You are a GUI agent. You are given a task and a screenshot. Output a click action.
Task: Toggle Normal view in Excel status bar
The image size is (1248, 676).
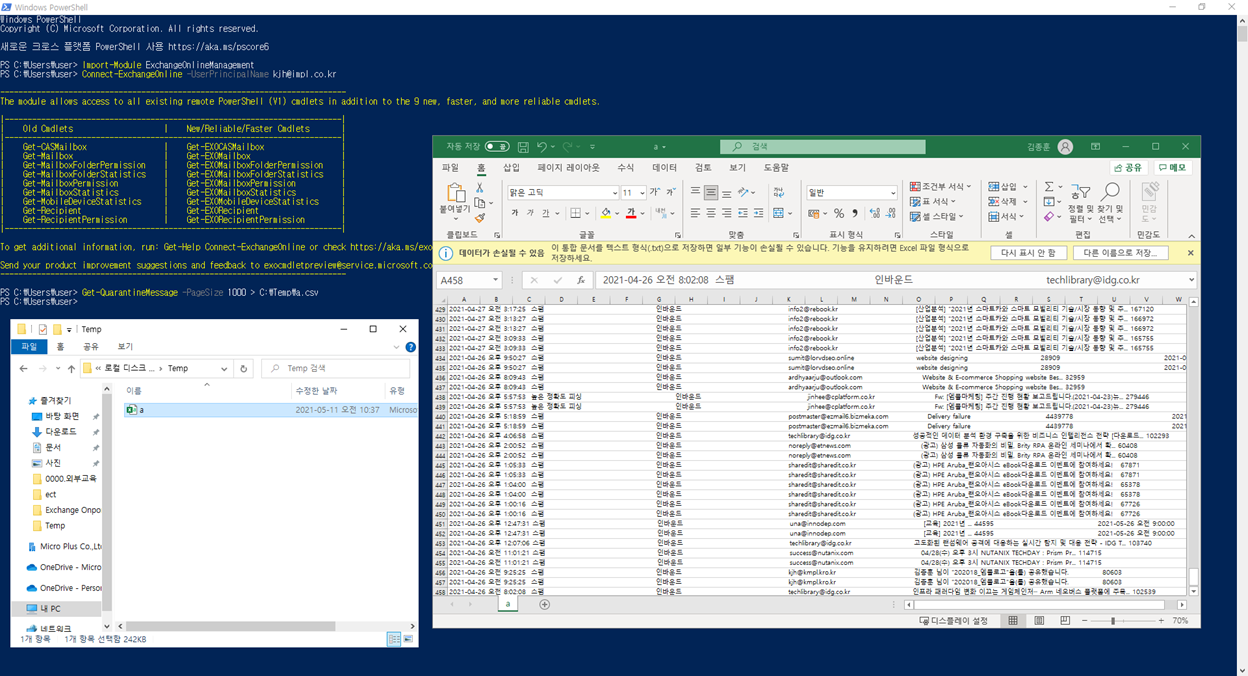click(x=1012, y=621)
